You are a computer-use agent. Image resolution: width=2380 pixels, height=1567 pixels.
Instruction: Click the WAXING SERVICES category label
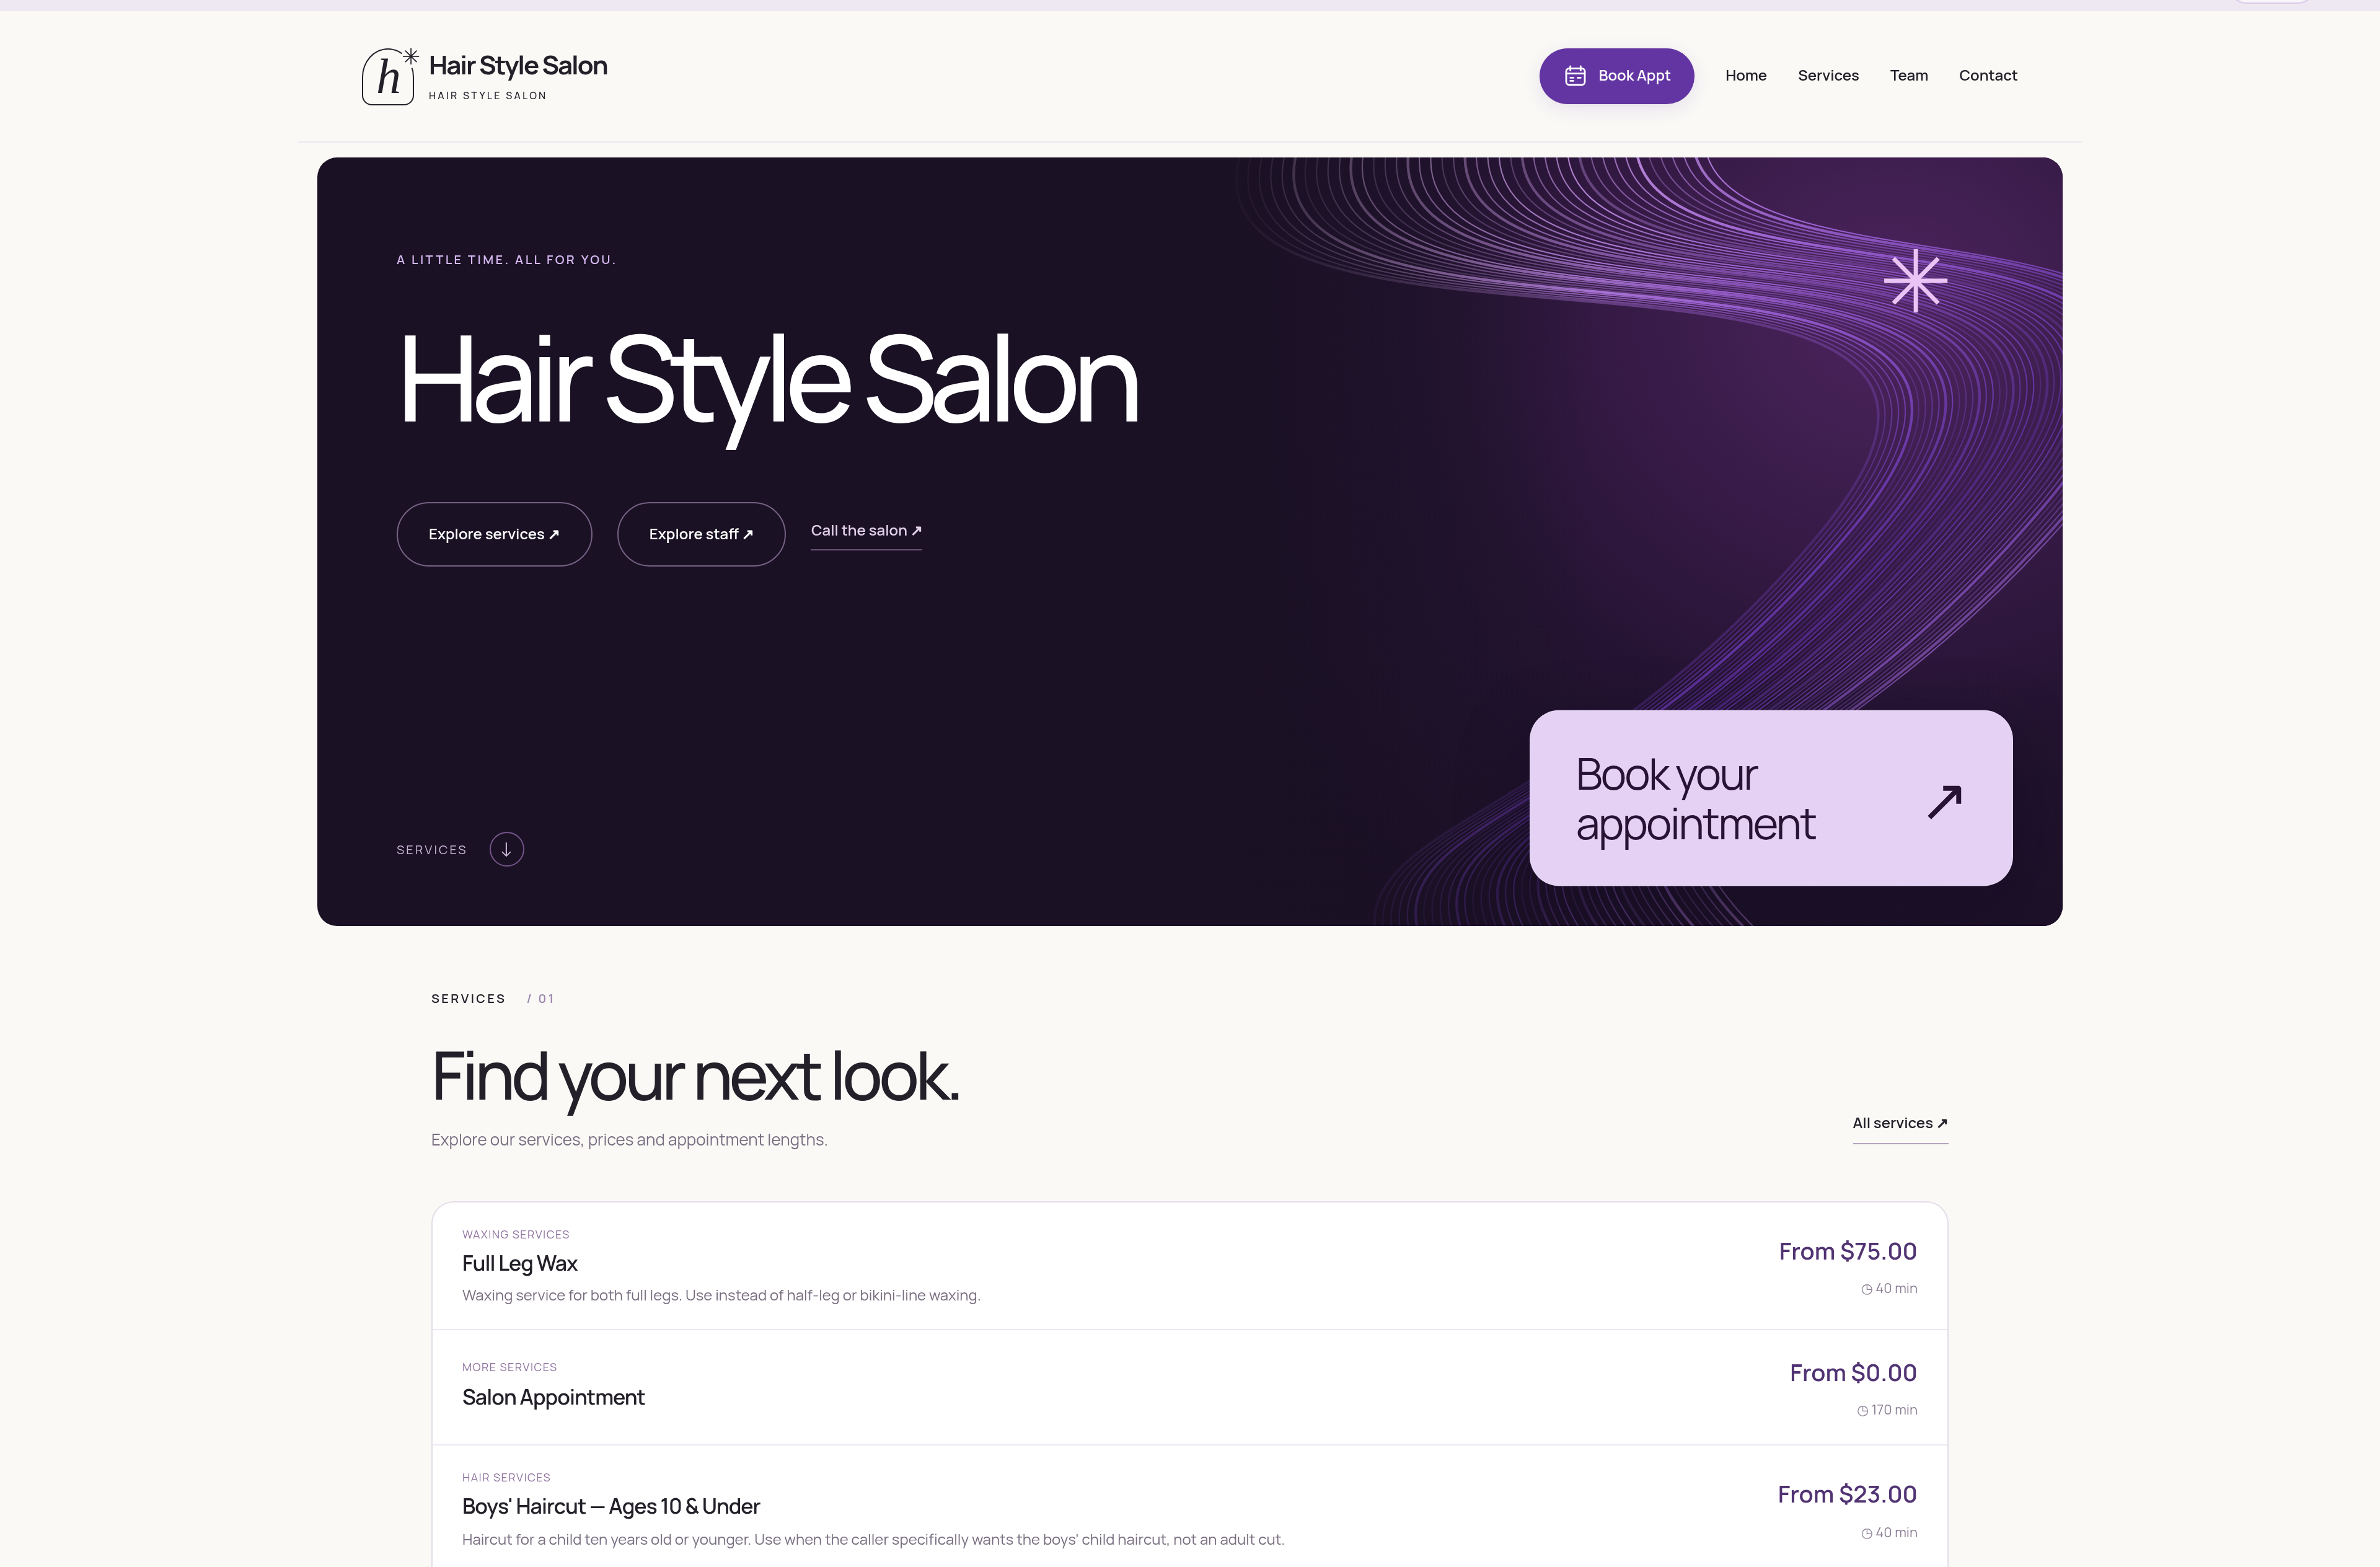(515, 1235)
